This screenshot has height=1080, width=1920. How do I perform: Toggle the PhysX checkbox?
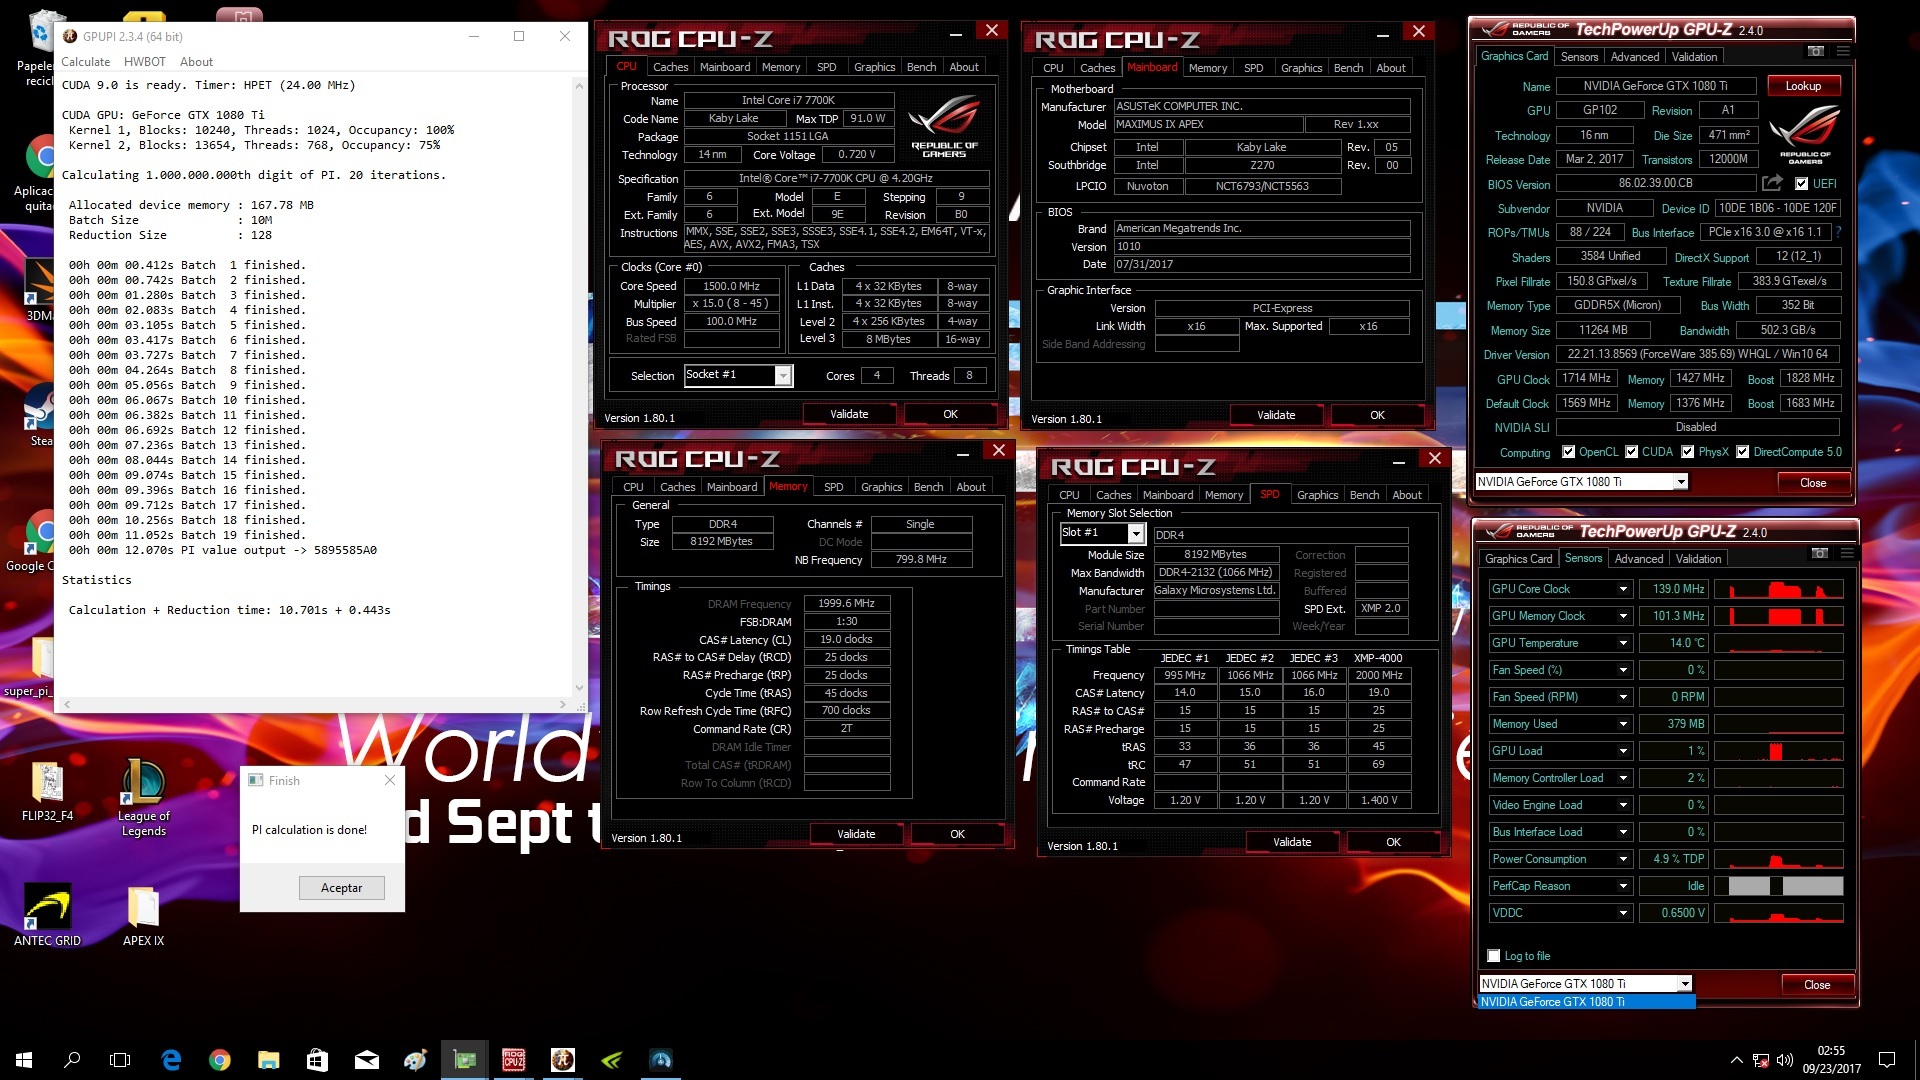(x=1687, y=452)
